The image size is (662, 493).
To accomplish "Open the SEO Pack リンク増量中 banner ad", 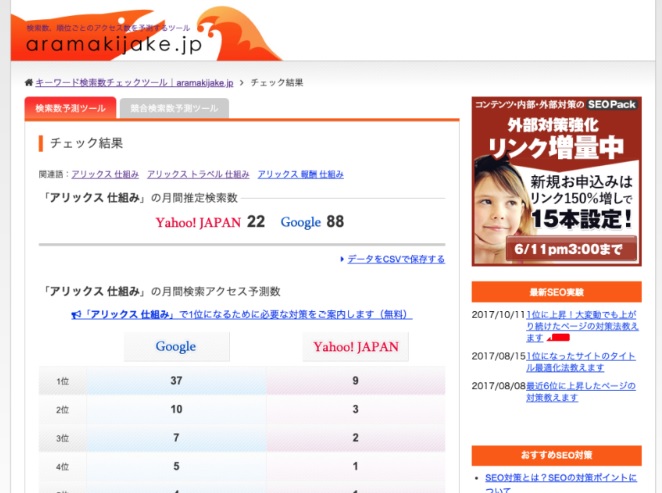I will coord(556,181).
